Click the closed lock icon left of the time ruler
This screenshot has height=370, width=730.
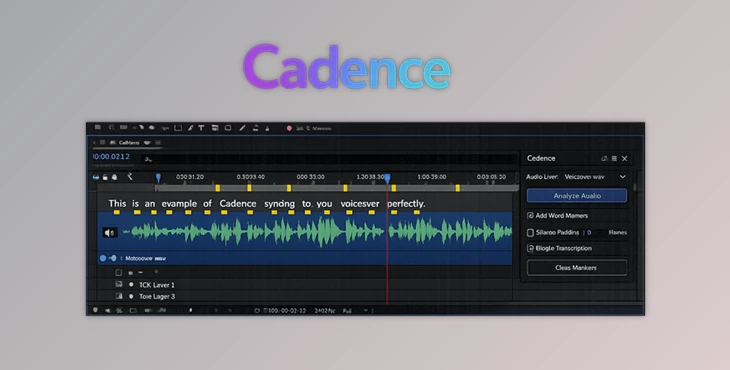pyautogui.click(x=115, y=177)
